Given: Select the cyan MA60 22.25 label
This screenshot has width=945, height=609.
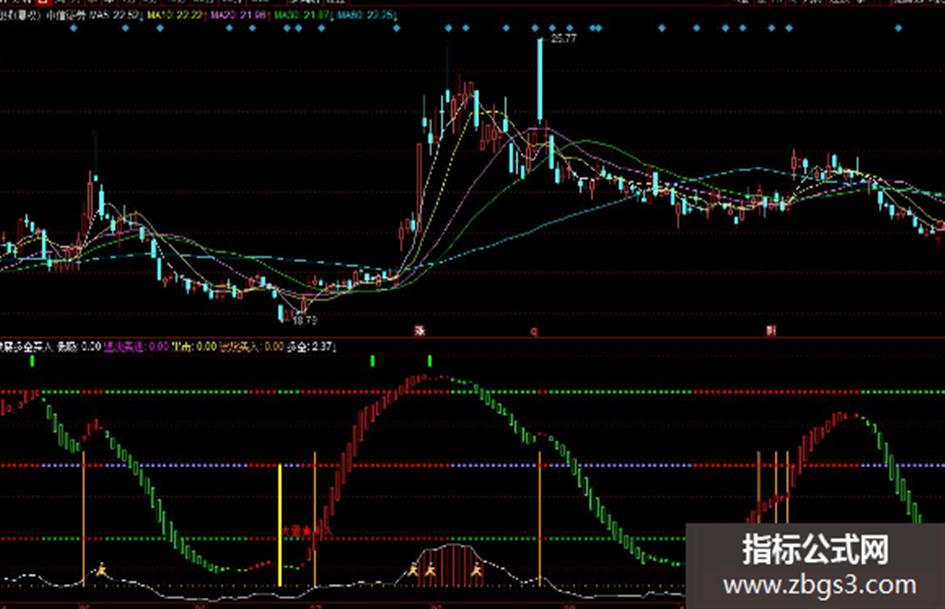Looking at the screenshot, I should pos(365,14).
